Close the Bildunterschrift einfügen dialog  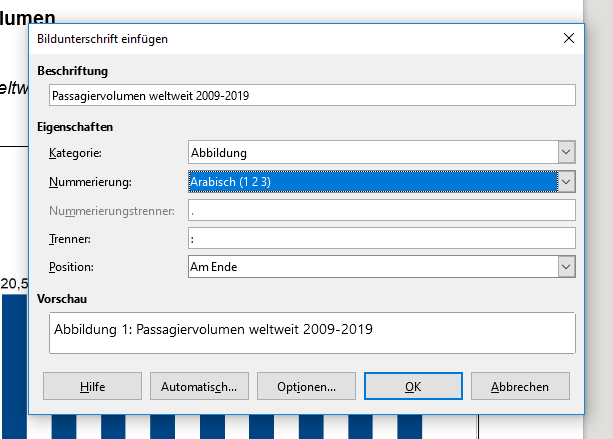(569, 38)
